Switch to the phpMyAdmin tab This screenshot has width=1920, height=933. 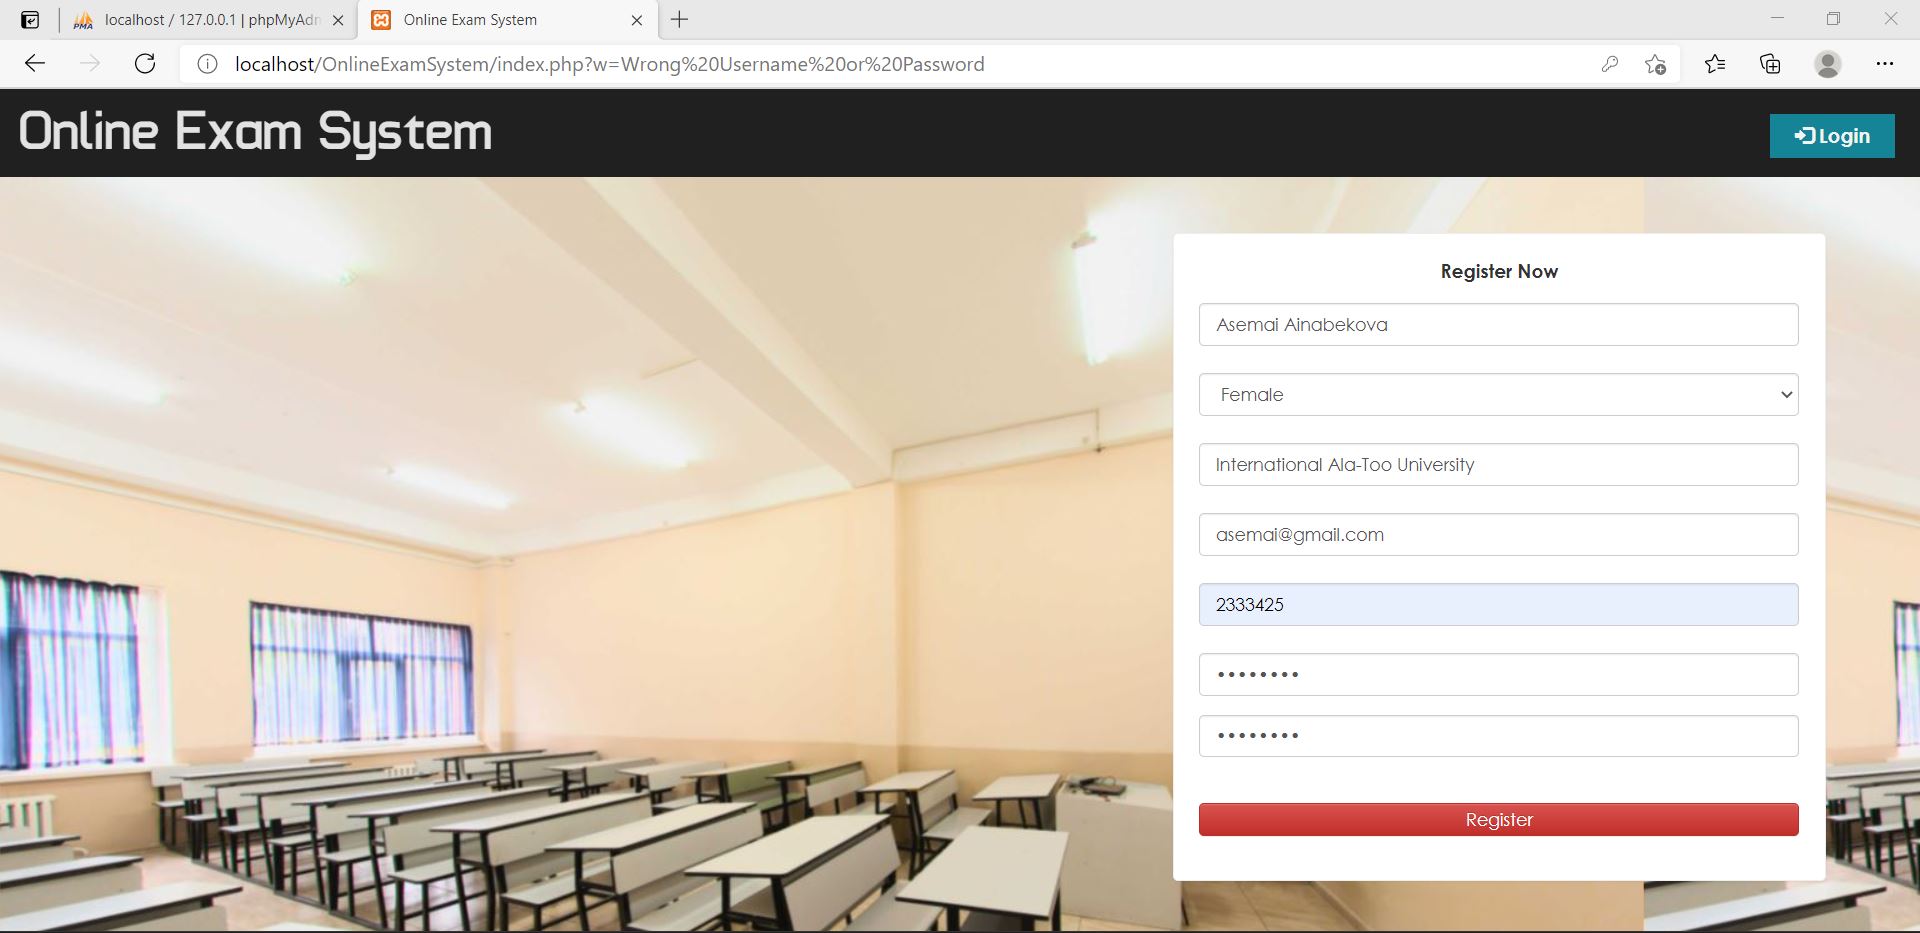[x=208, y=20]
